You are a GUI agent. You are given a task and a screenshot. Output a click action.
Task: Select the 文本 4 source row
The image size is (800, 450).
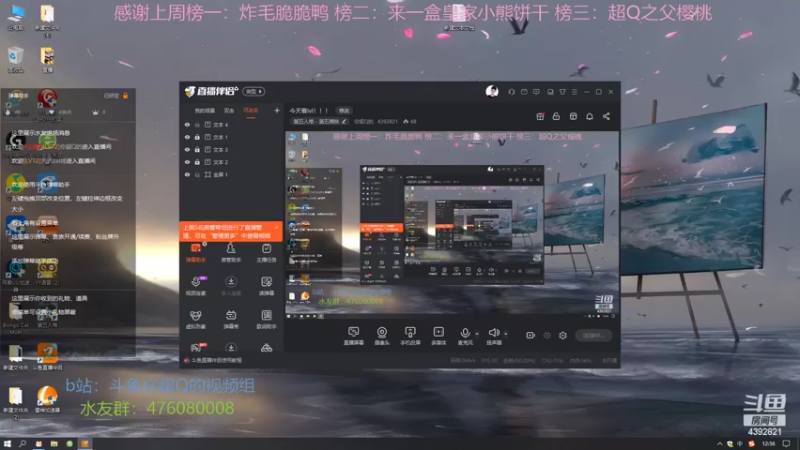click(231, 124)
